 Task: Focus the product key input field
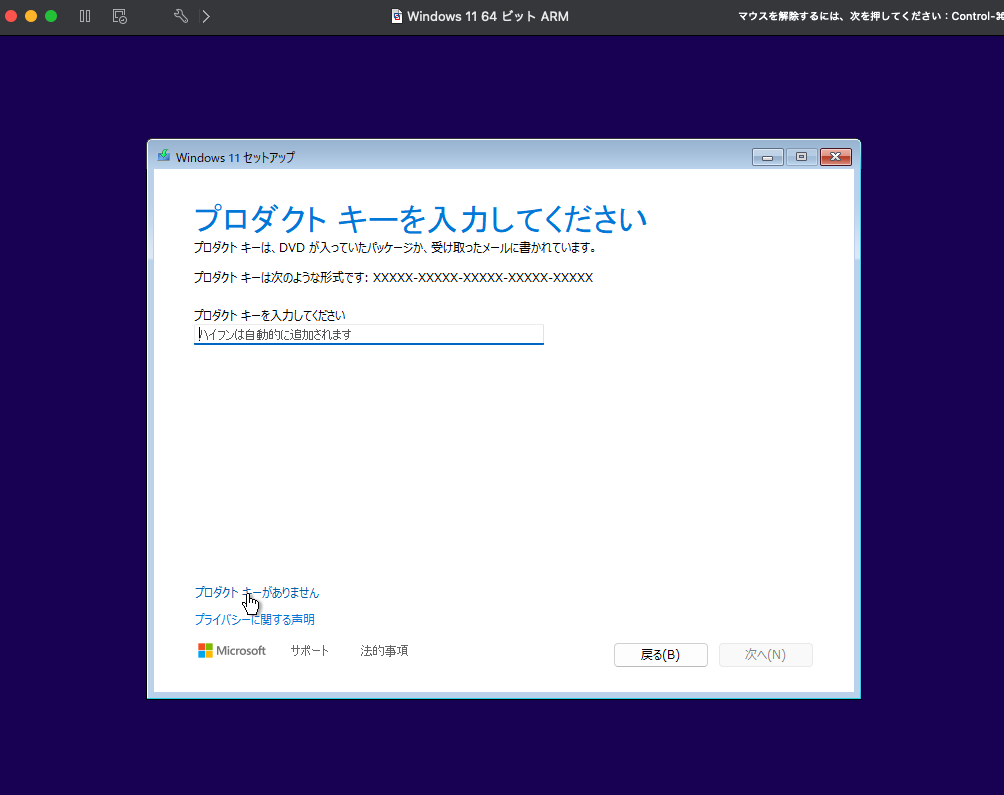(x=368, y=335)
